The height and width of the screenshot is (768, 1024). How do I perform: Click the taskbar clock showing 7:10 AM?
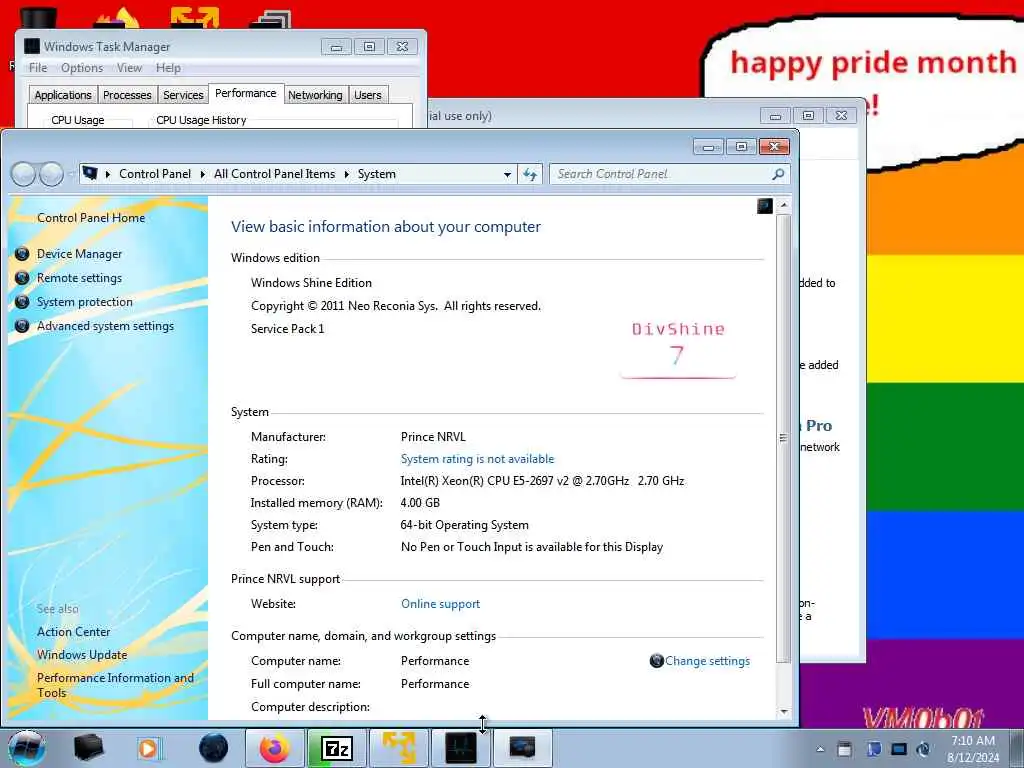(973, 749)
